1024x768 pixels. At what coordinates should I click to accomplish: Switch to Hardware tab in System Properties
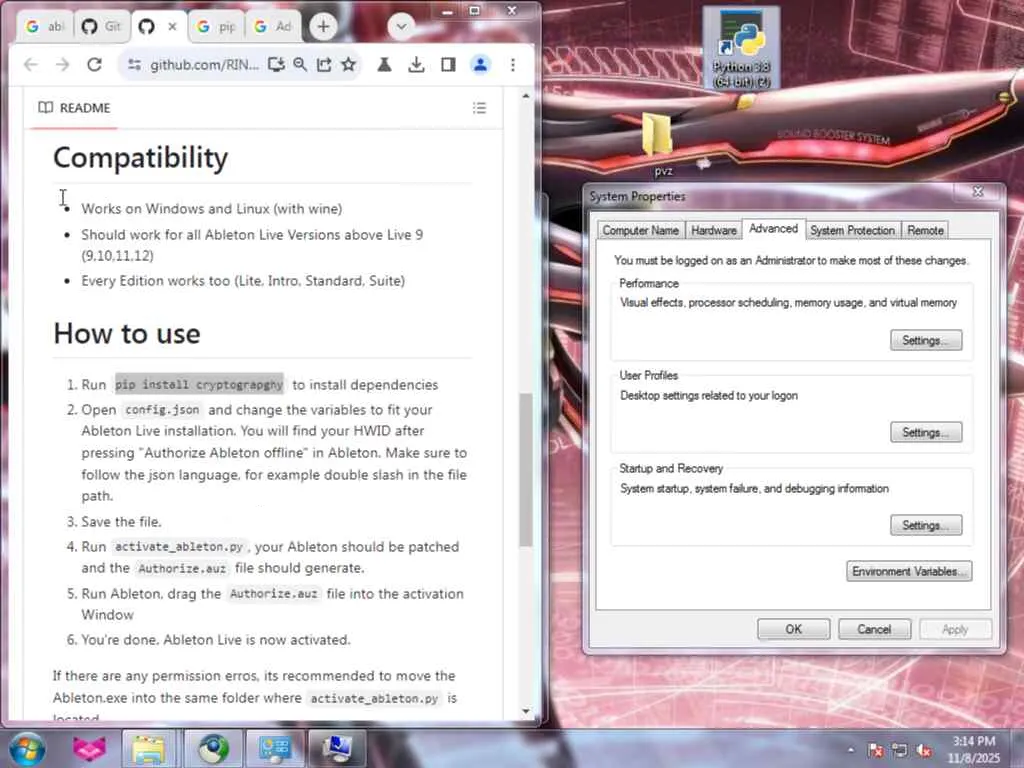pos(713,231)
